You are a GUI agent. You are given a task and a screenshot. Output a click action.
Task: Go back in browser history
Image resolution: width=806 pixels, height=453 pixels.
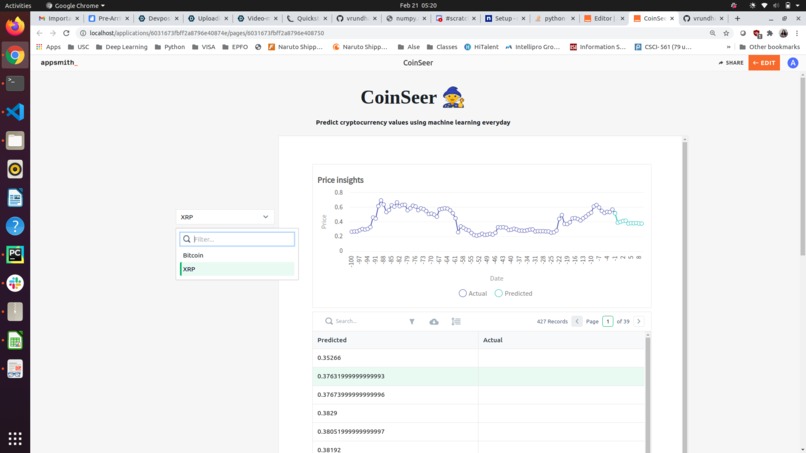[40, 33]
